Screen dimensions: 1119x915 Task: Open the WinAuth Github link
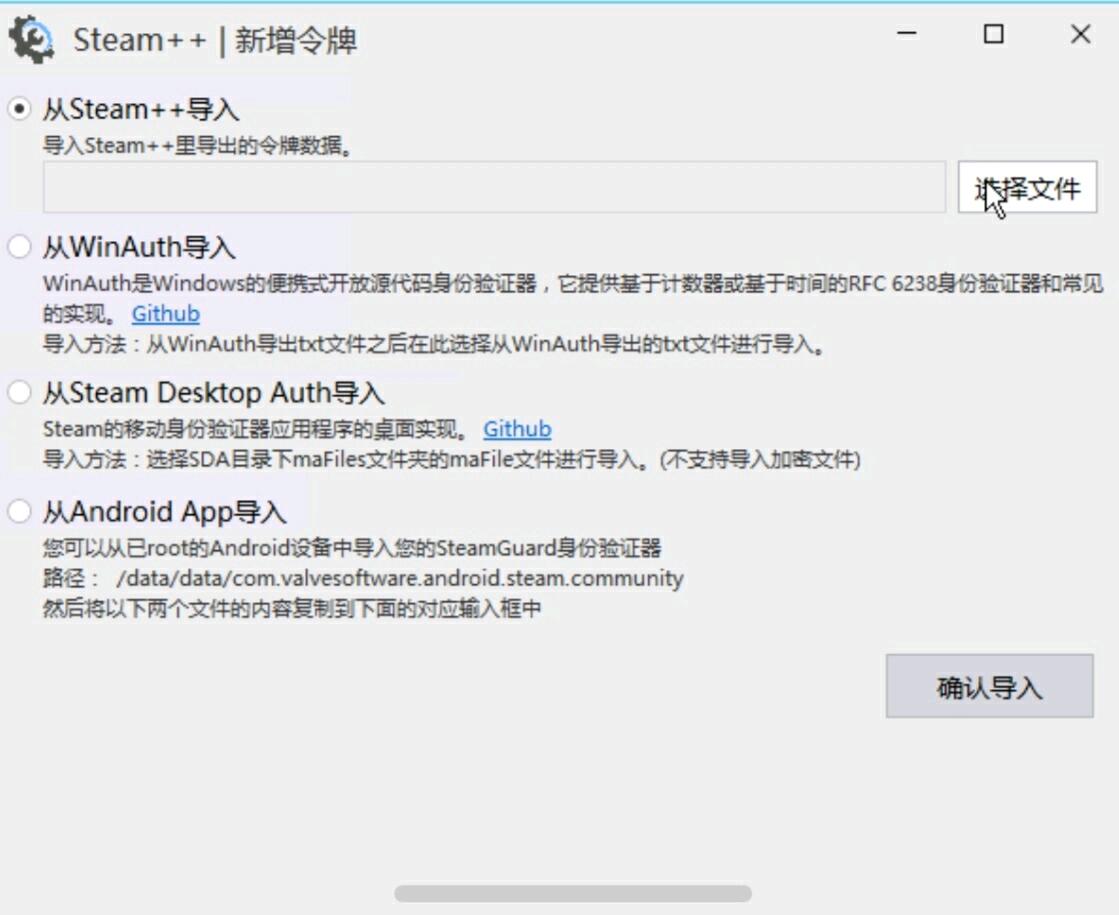click(166, 313)
